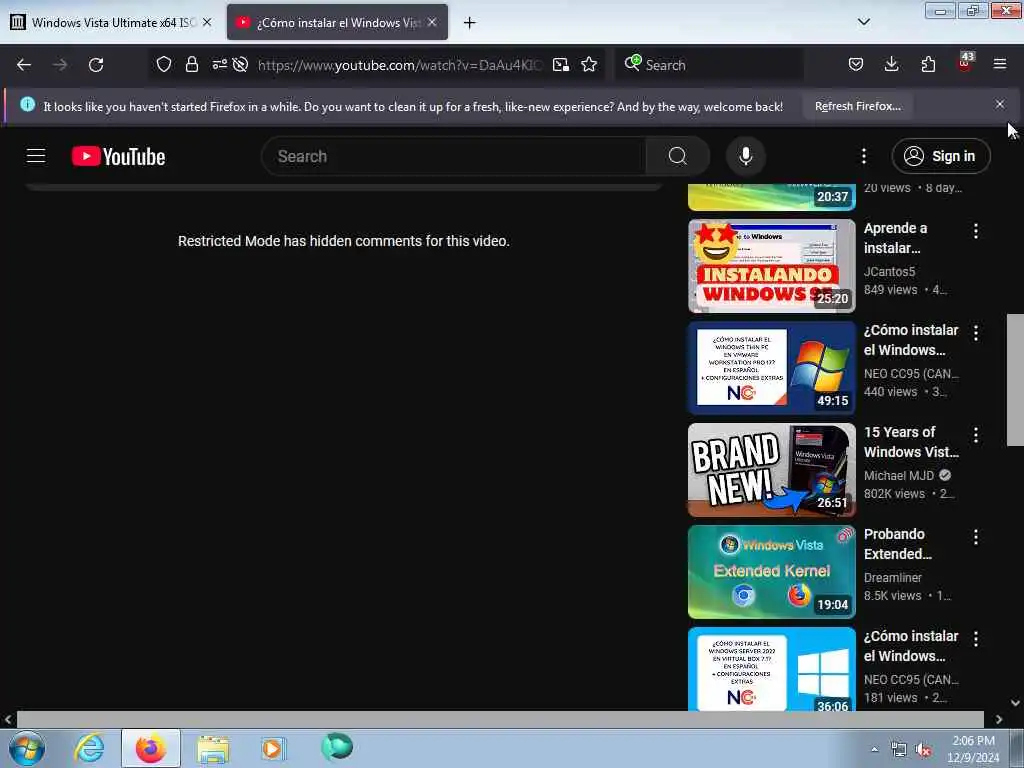Click the vertical page scrollbar thumb
The image size is (1024, 768).
coord(1015,380)
